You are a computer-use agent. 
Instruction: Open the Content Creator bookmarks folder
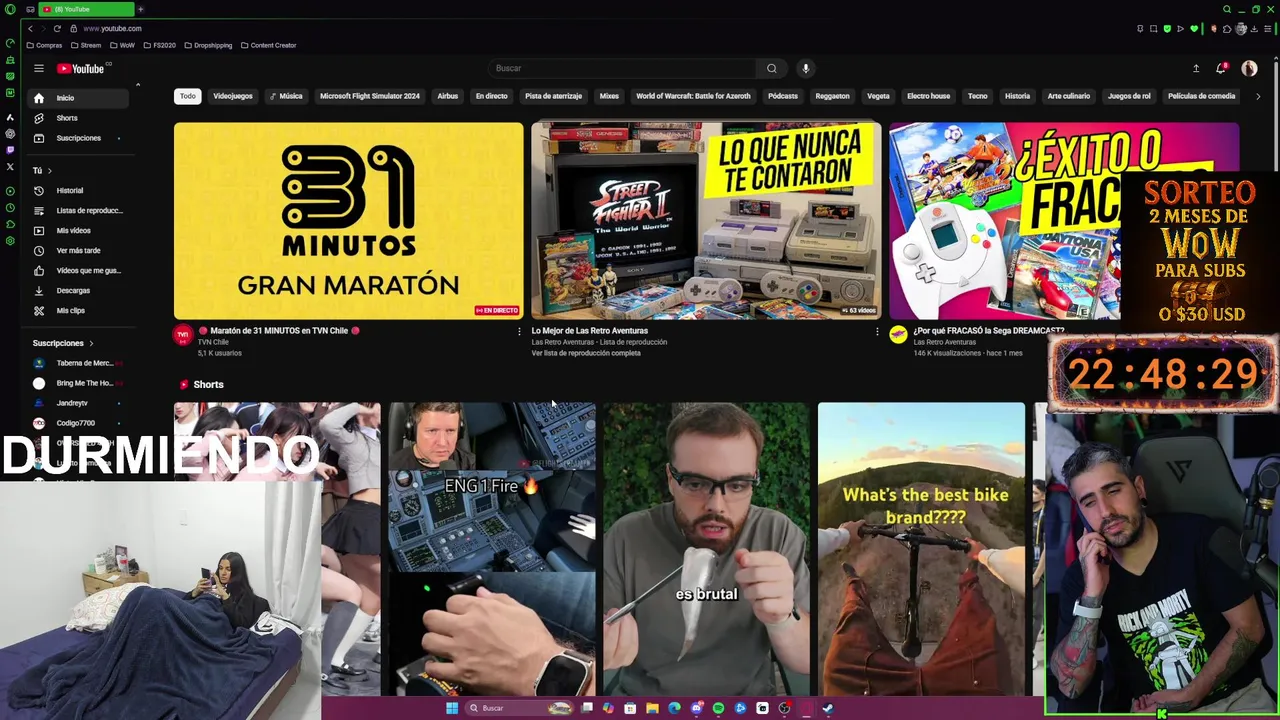pyautogui.click(x=268, y=45)
